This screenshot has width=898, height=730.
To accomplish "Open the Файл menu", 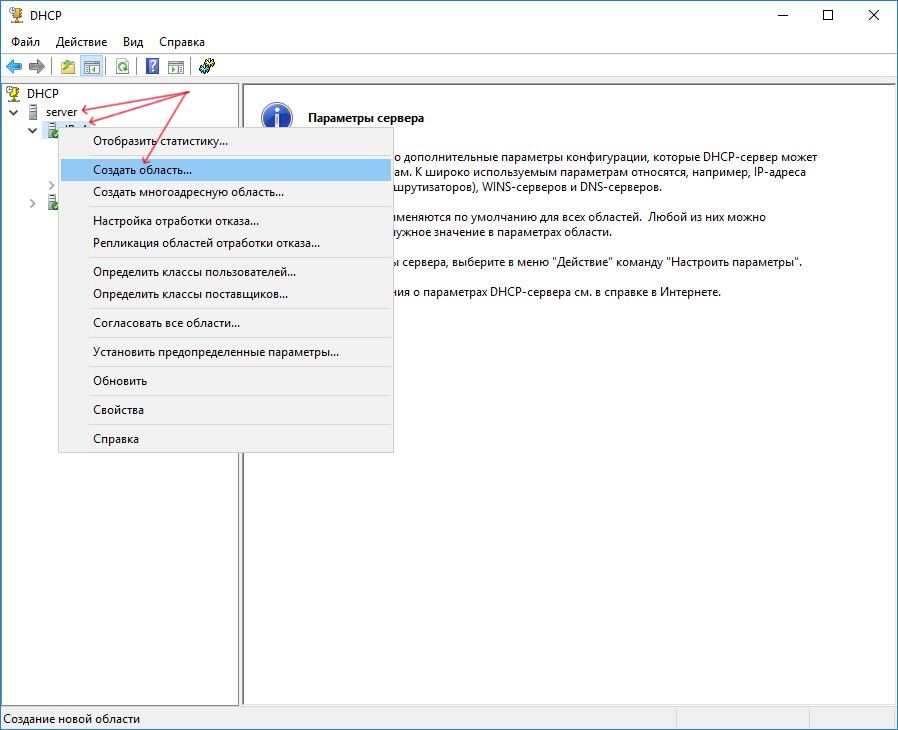I will pos(26,42).
